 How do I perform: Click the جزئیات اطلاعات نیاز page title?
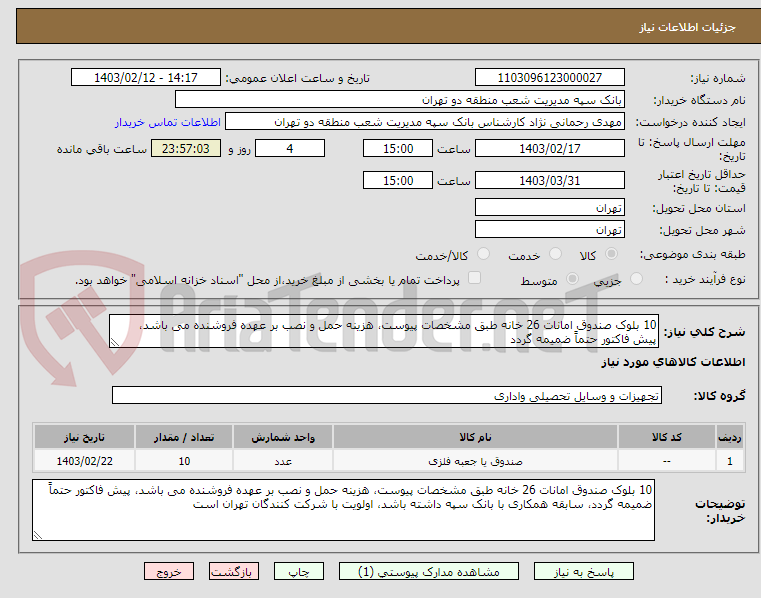click(x=687, y=27)
